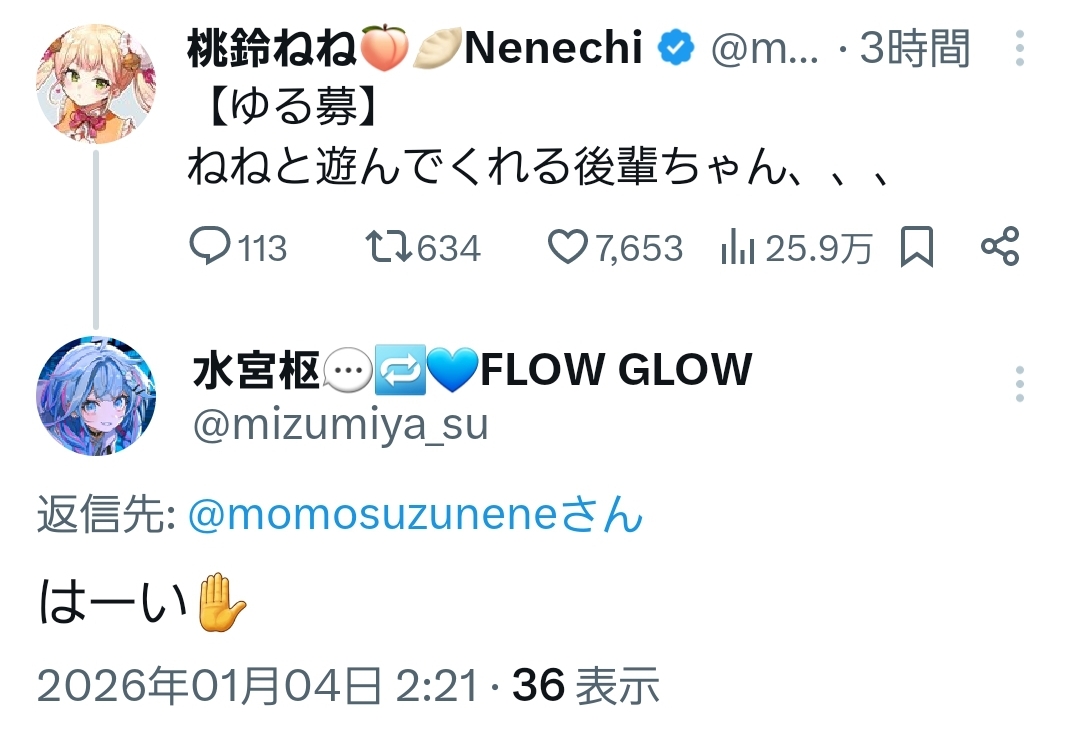Open the view analytics bar chart icon
Screen dimensions: 1080x734
[737, 247]
